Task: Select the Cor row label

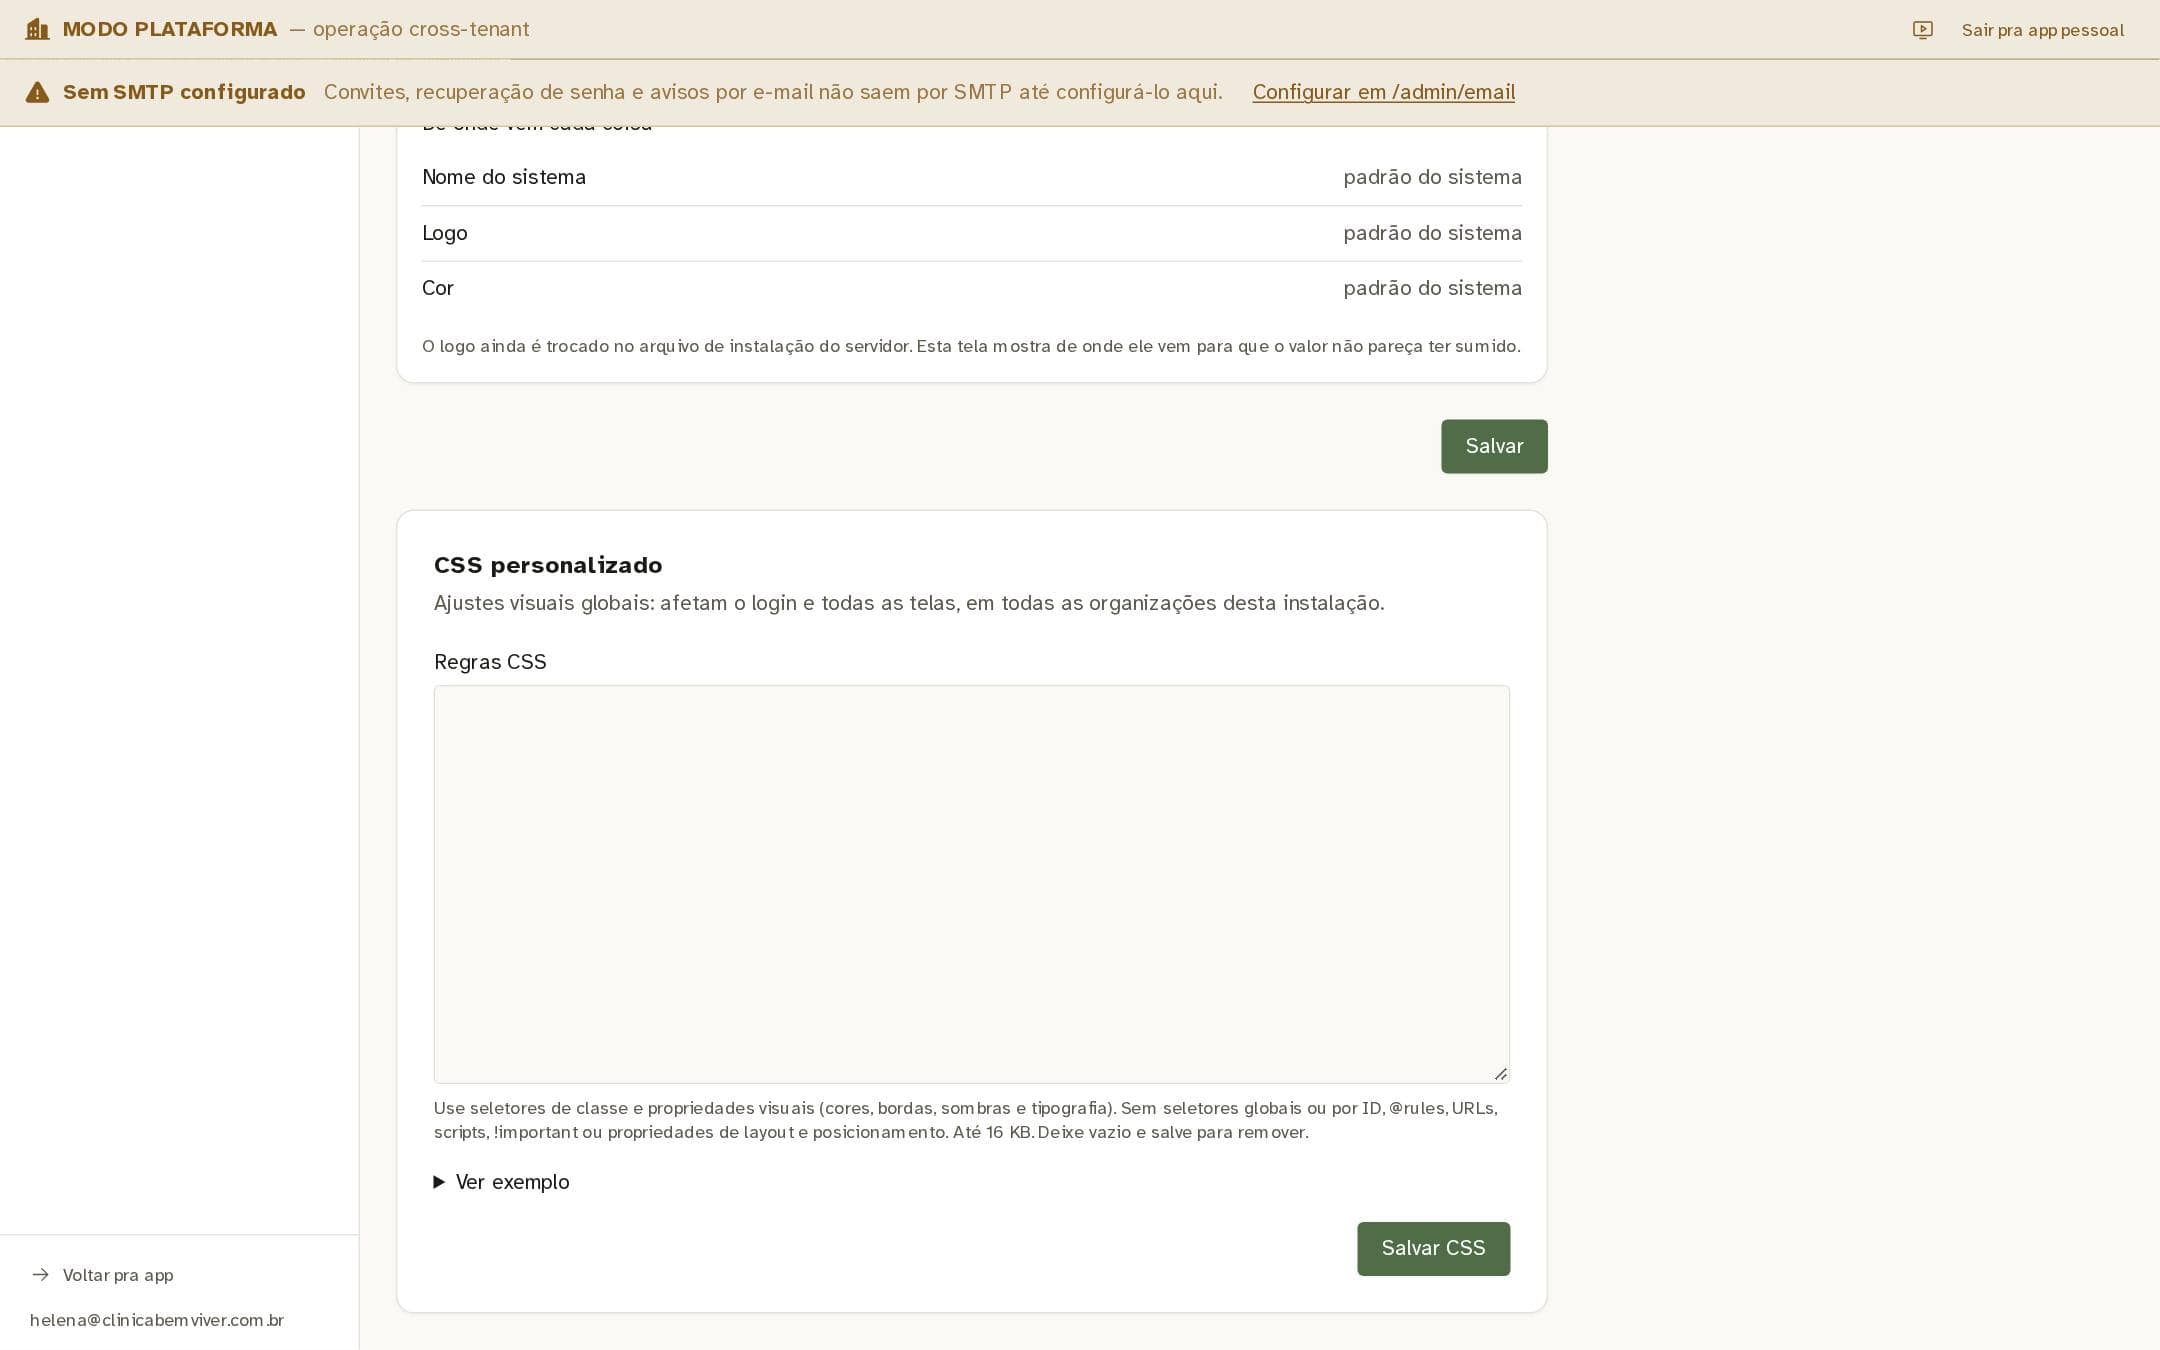Action: tap(438, 288)
